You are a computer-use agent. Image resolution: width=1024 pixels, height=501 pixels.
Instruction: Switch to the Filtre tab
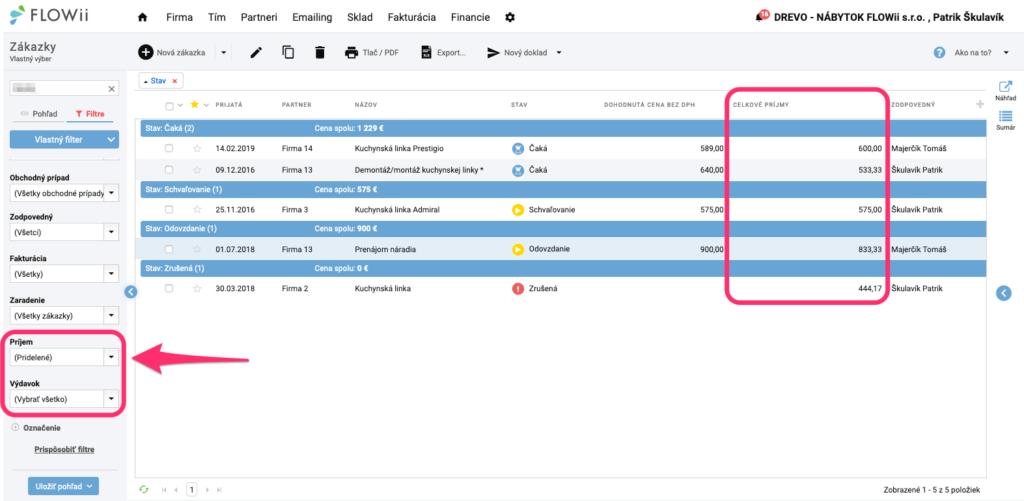tap(89, 114)
